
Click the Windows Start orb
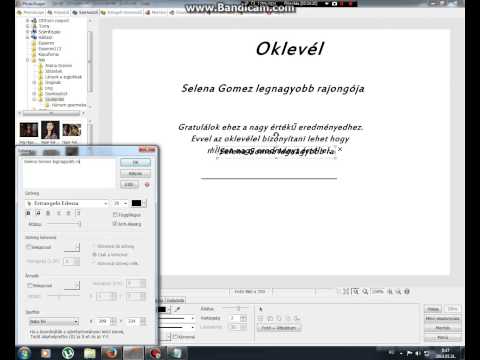pos(24,353)
